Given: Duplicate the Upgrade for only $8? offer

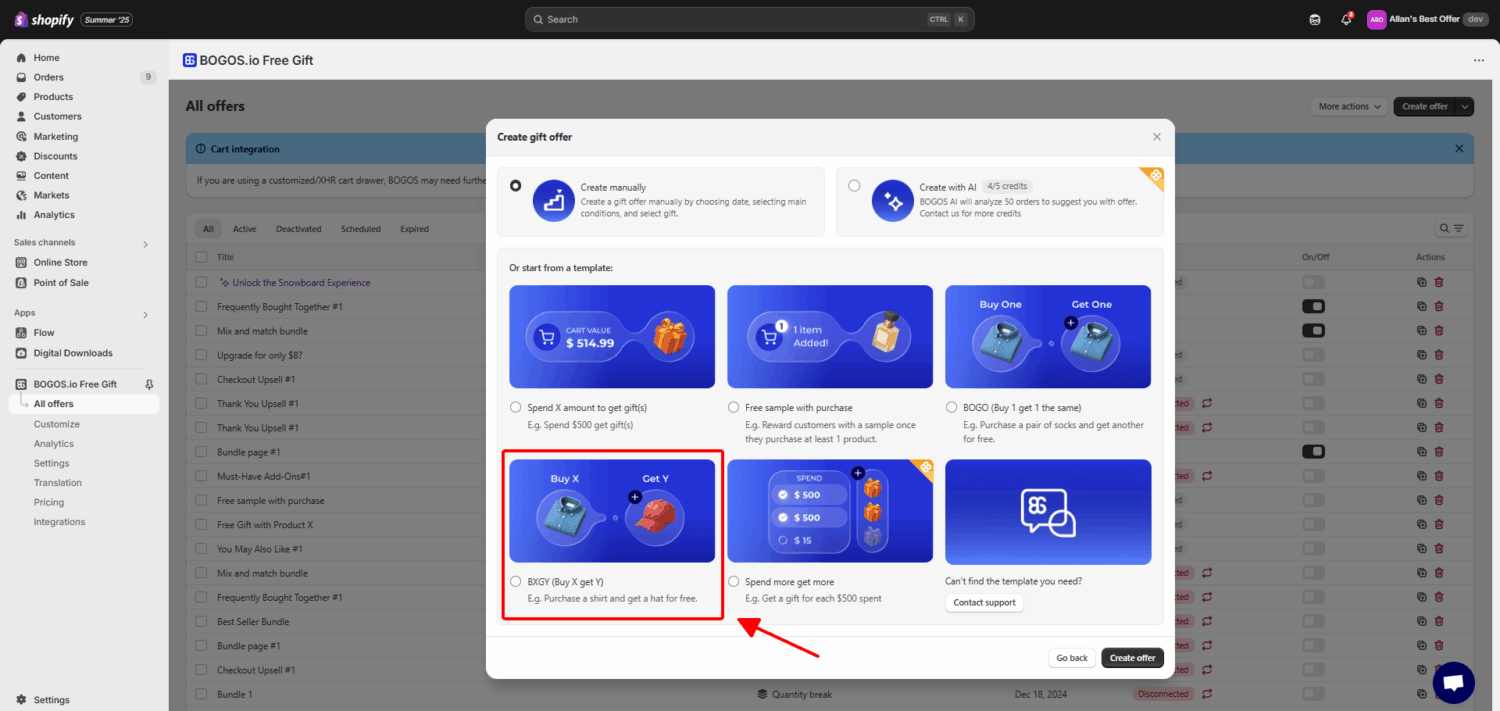Looking at the screenshot, I should (1422, 355).
